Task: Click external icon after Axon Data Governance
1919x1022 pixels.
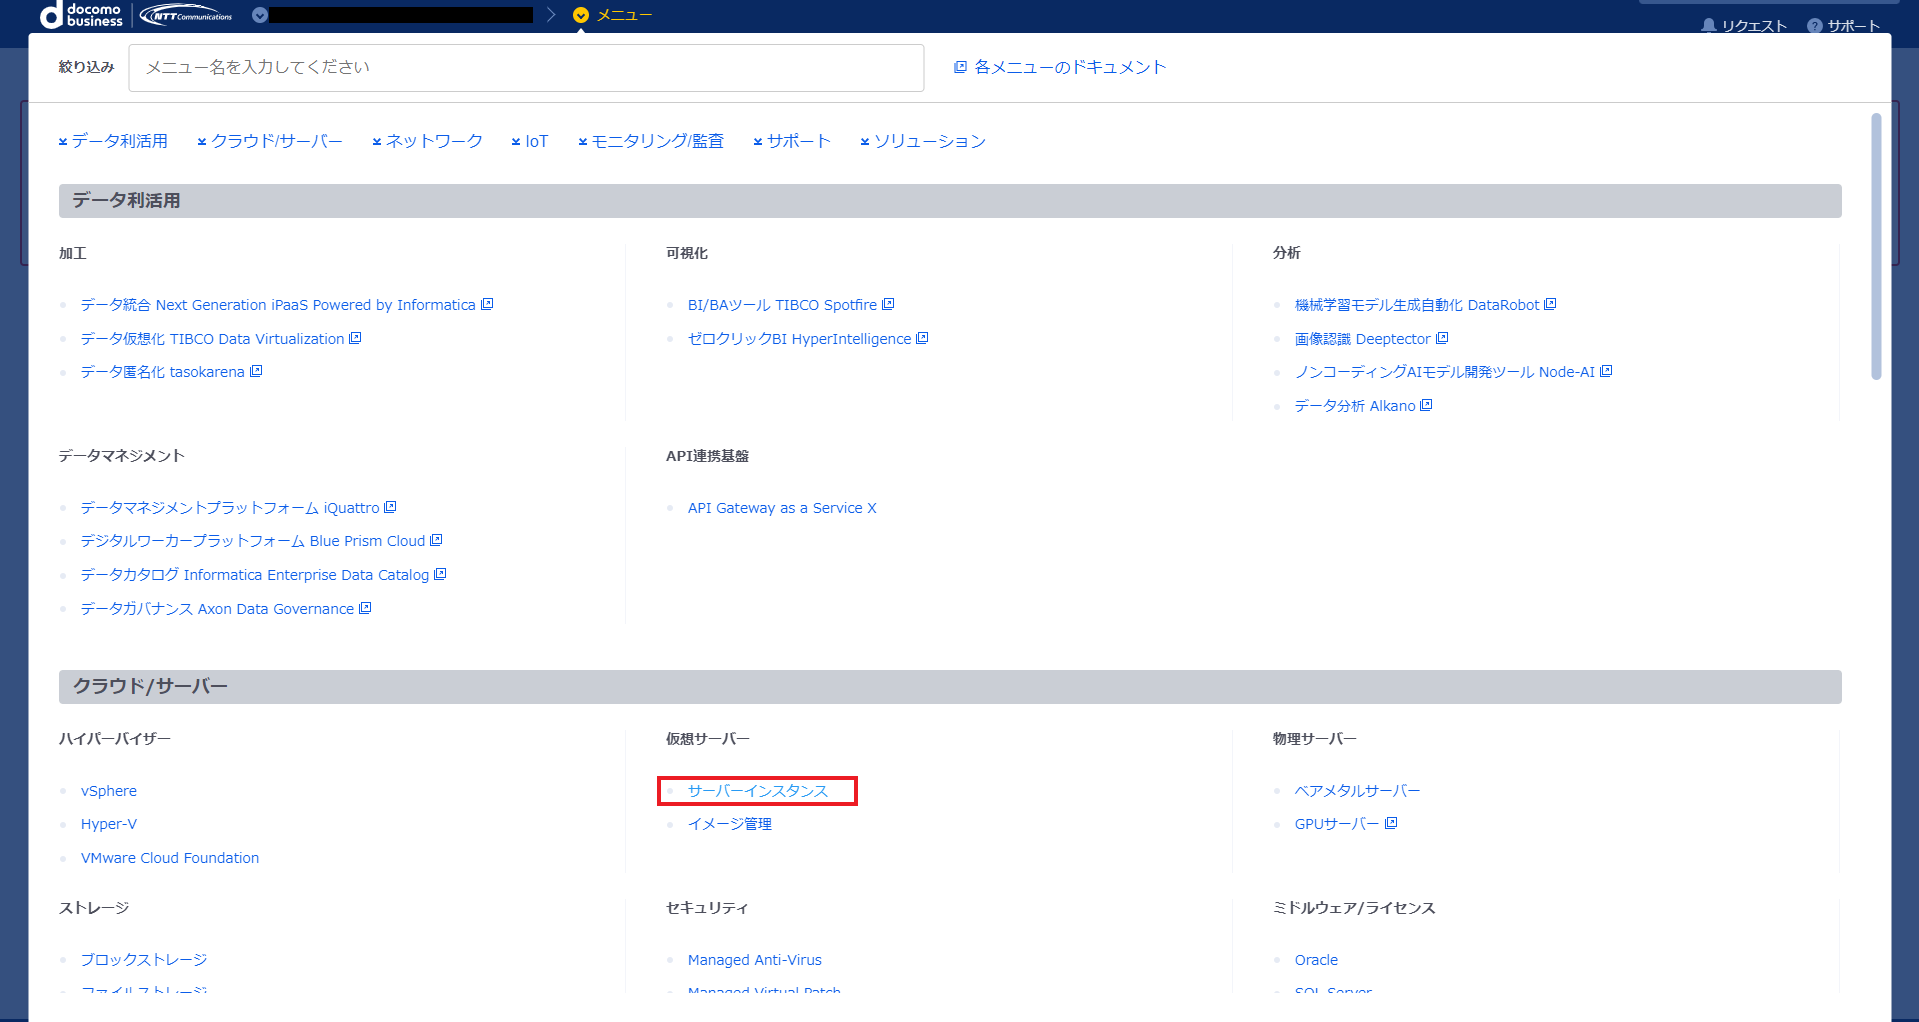Action: [x=365, y=608]
